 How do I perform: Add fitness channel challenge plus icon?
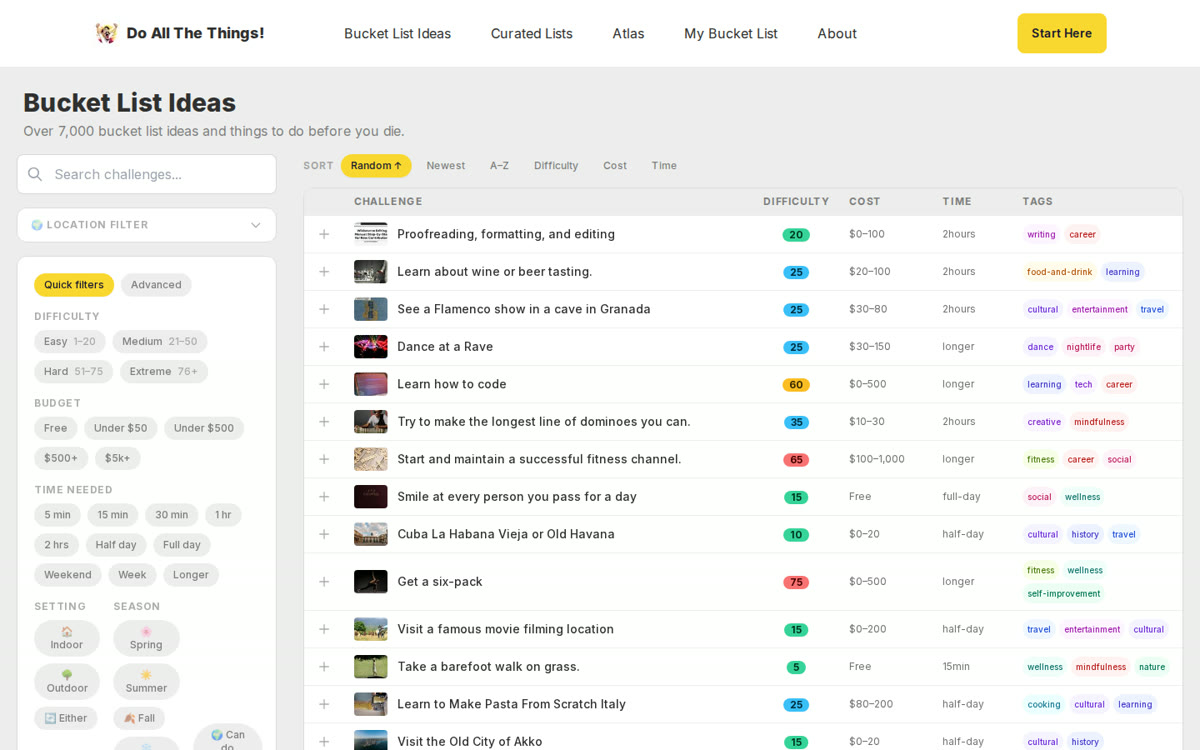[x=324, y=459]
